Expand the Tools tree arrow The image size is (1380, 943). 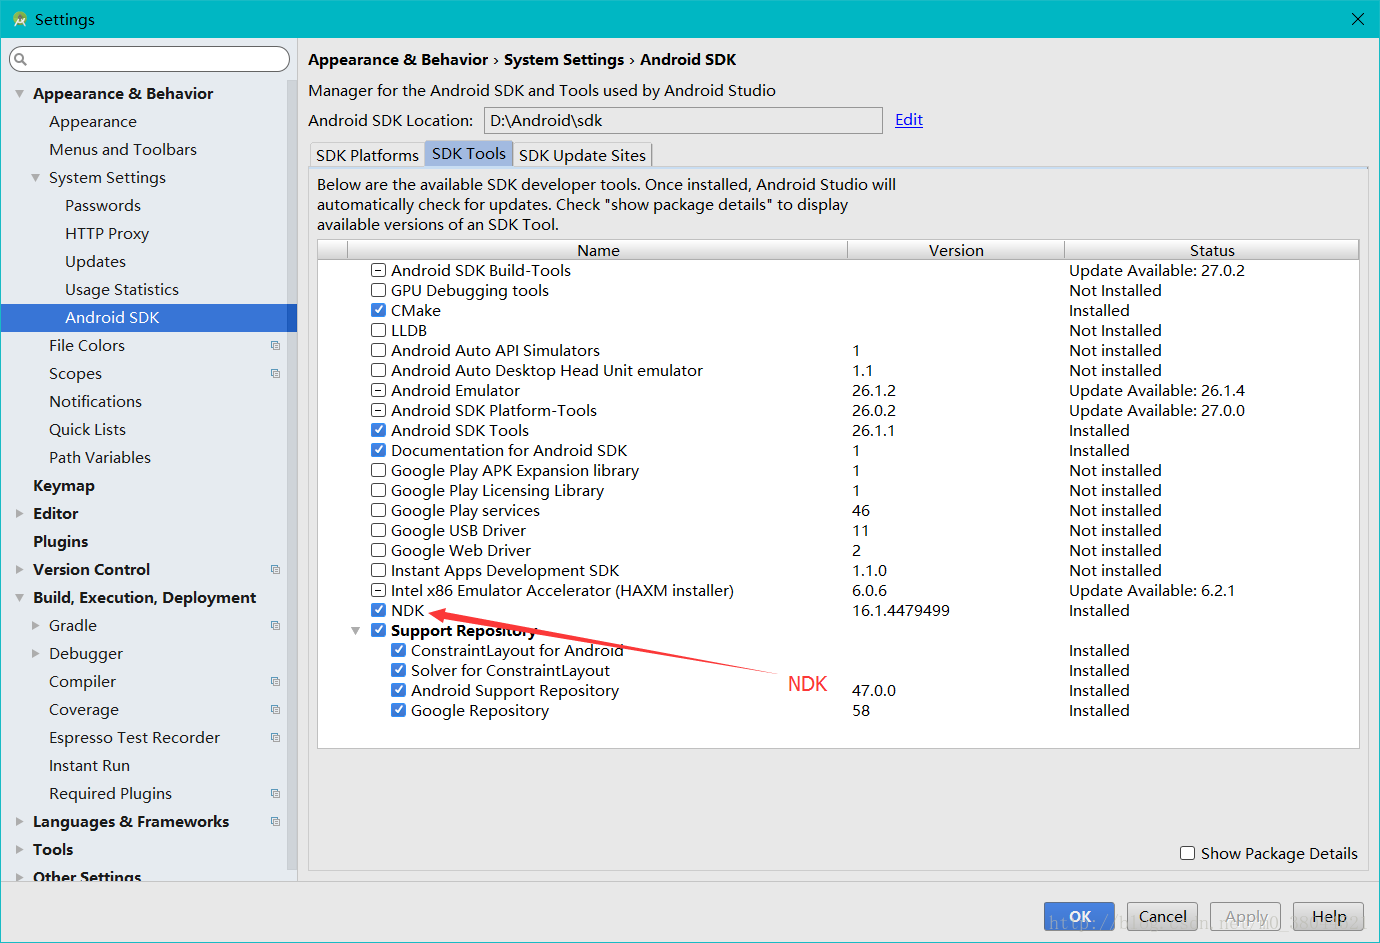pyautogui.click(x=19, y=850)
